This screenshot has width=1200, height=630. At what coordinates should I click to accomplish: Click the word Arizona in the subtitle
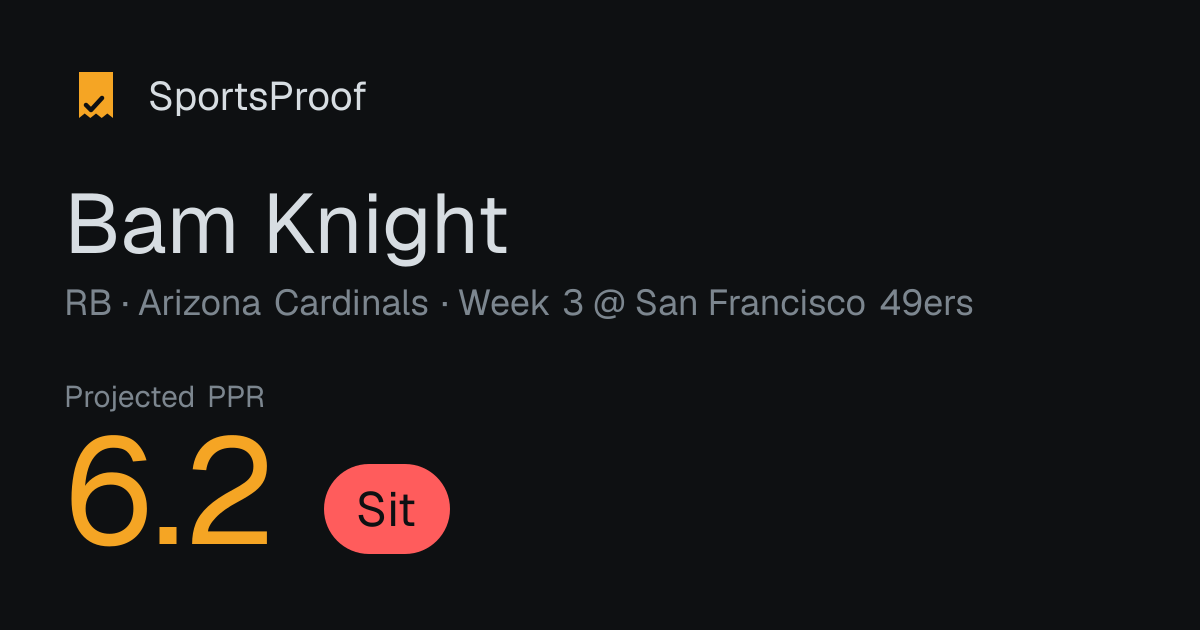(x=200, y=303)
